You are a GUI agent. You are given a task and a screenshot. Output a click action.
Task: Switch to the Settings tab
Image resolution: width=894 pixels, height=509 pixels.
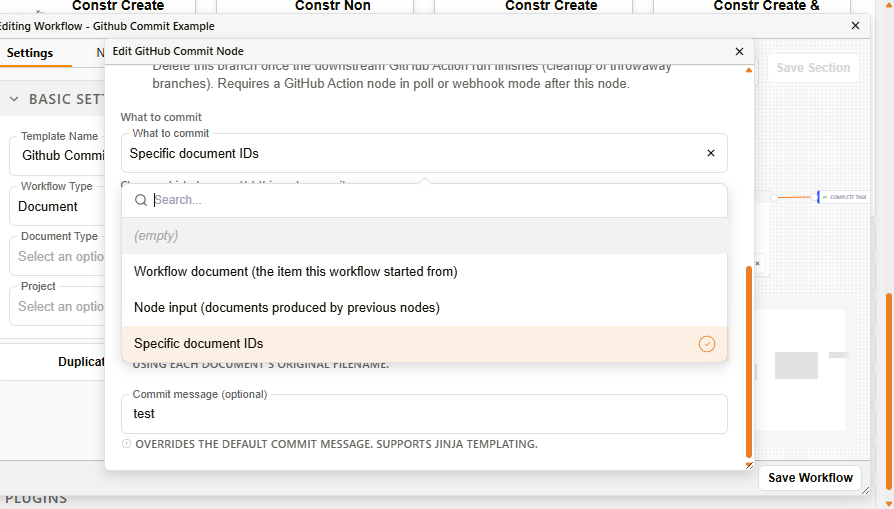[30, 53]
